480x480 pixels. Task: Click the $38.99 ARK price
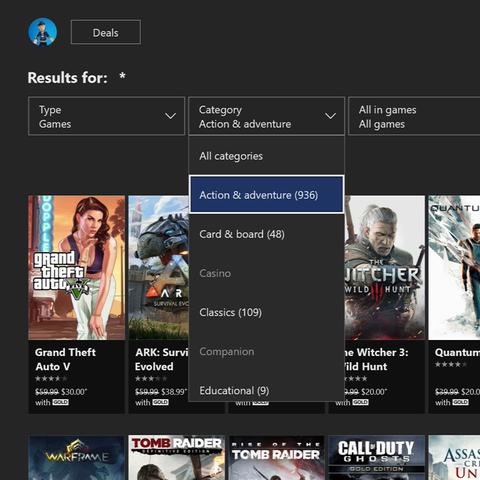[174, 392]
